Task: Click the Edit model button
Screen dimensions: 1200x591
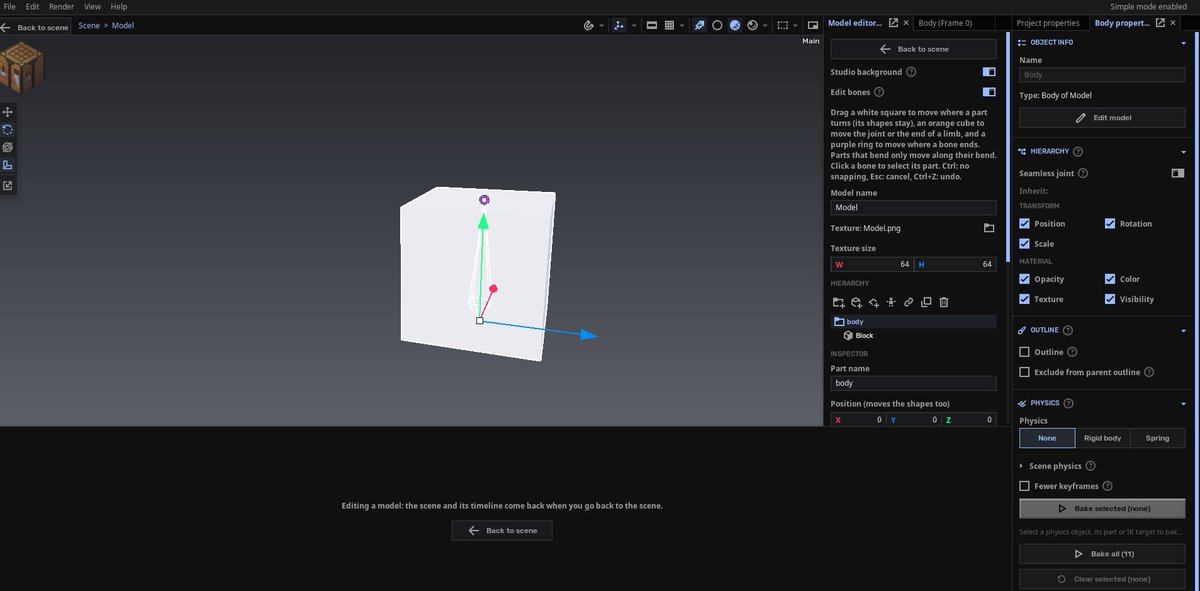Action: pos(1102,117)
